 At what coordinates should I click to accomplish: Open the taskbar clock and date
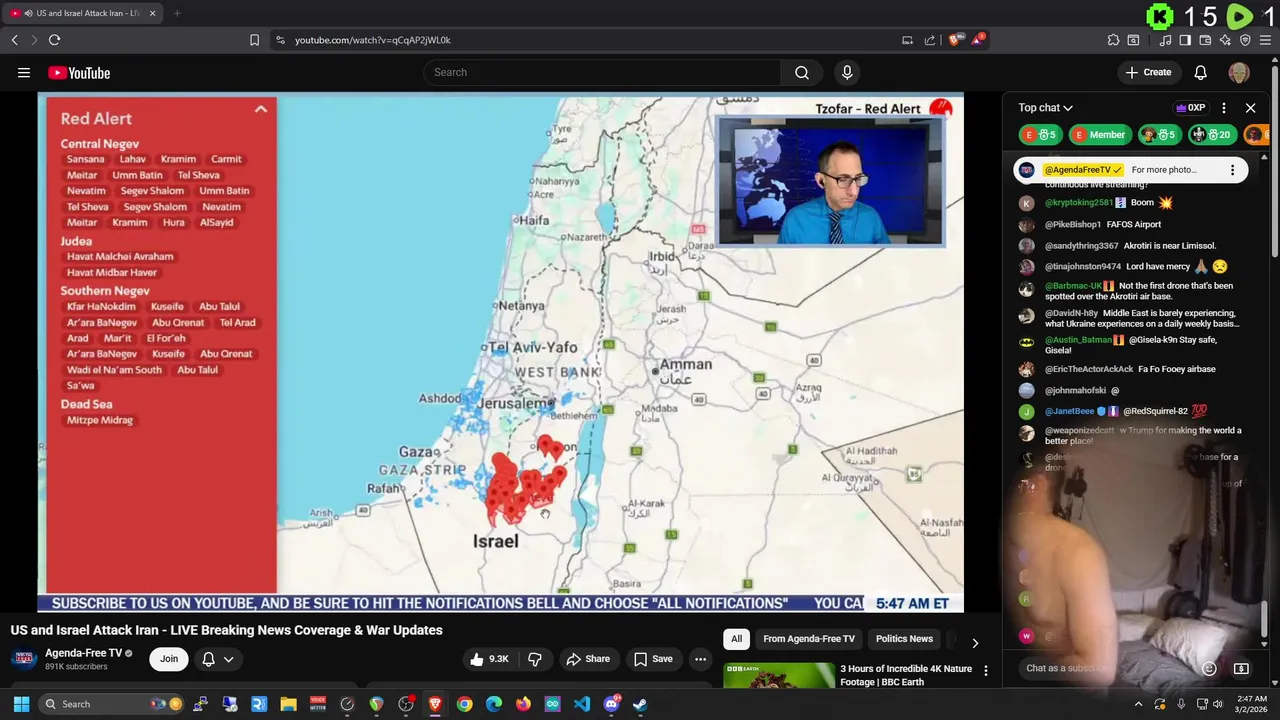(x=1251, y=704)
